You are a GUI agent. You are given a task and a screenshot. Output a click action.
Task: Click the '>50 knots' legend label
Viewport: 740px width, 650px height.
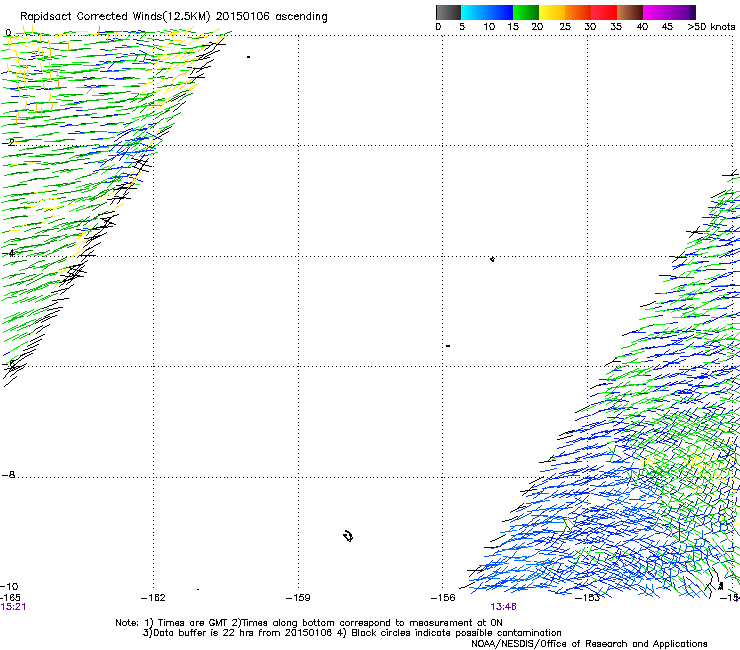point(711,27)
